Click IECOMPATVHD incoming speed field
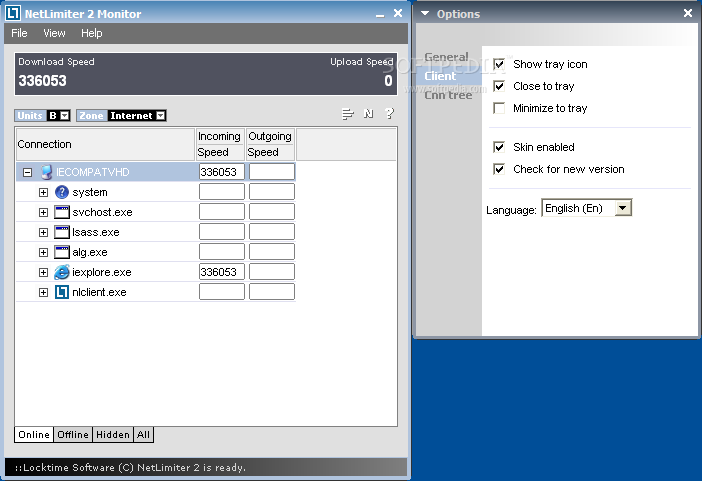This screenshot has width=702, height=481. (x=222, y=172)
